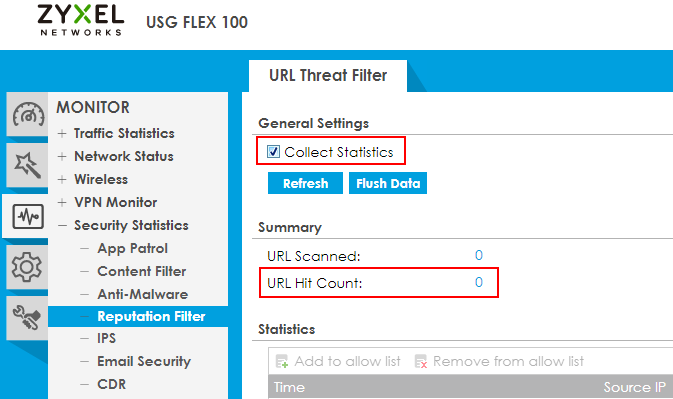Select the Monitor waveform icon
Viewport: 673px width, 399px height.
pyautogui.click(x=28, y=216)
